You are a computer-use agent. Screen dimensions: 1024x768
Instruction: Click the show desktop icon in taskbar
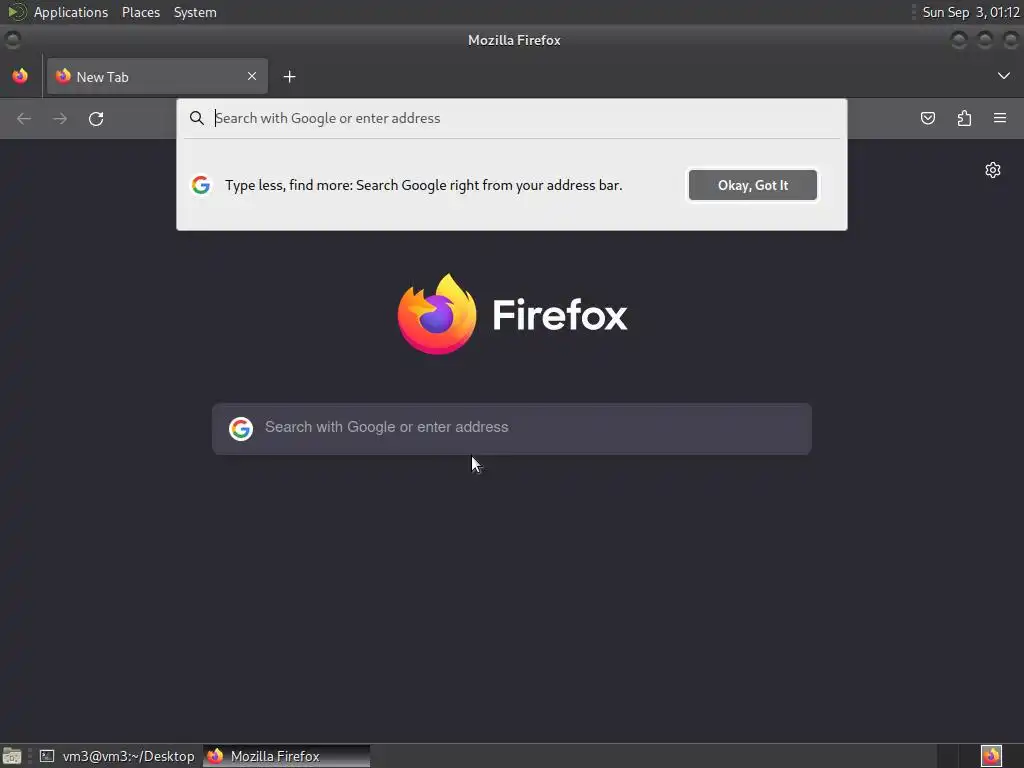click(x=12, y=756)
